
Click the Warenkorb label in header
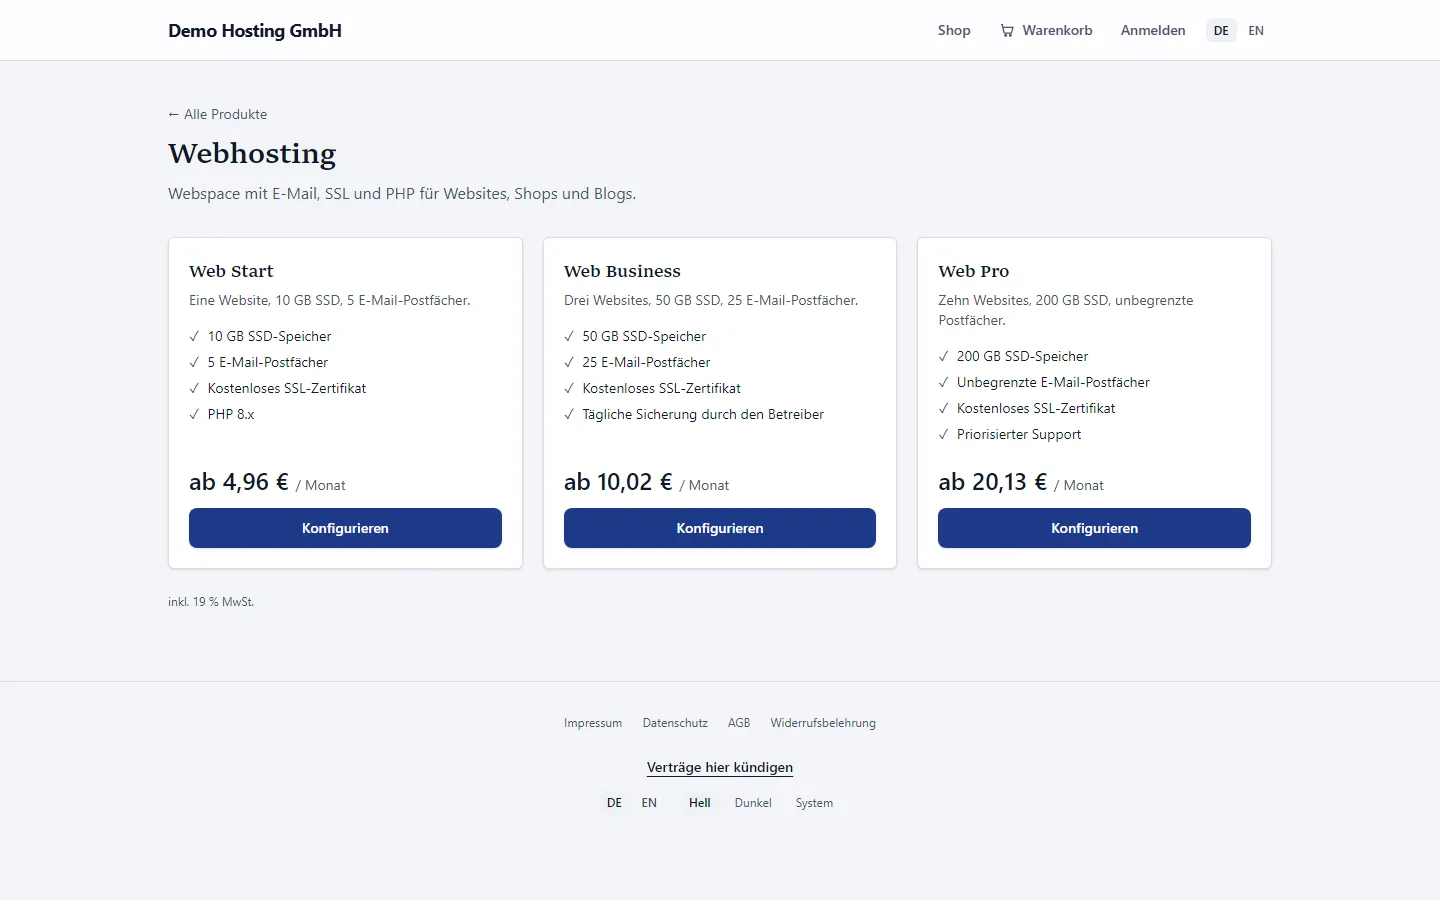click(x=1057, y=31)
